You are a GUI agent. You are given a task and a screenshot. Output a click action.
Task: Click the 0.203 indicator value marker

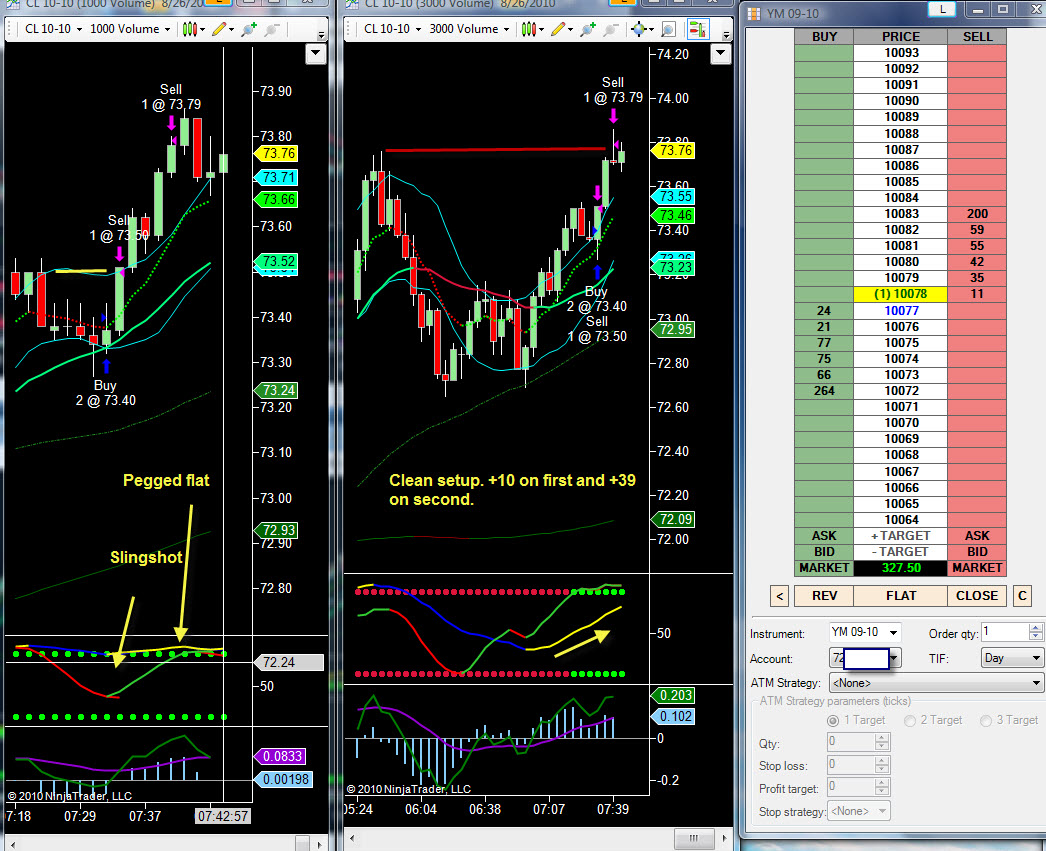pyautogui.click(x=673, y=696)
